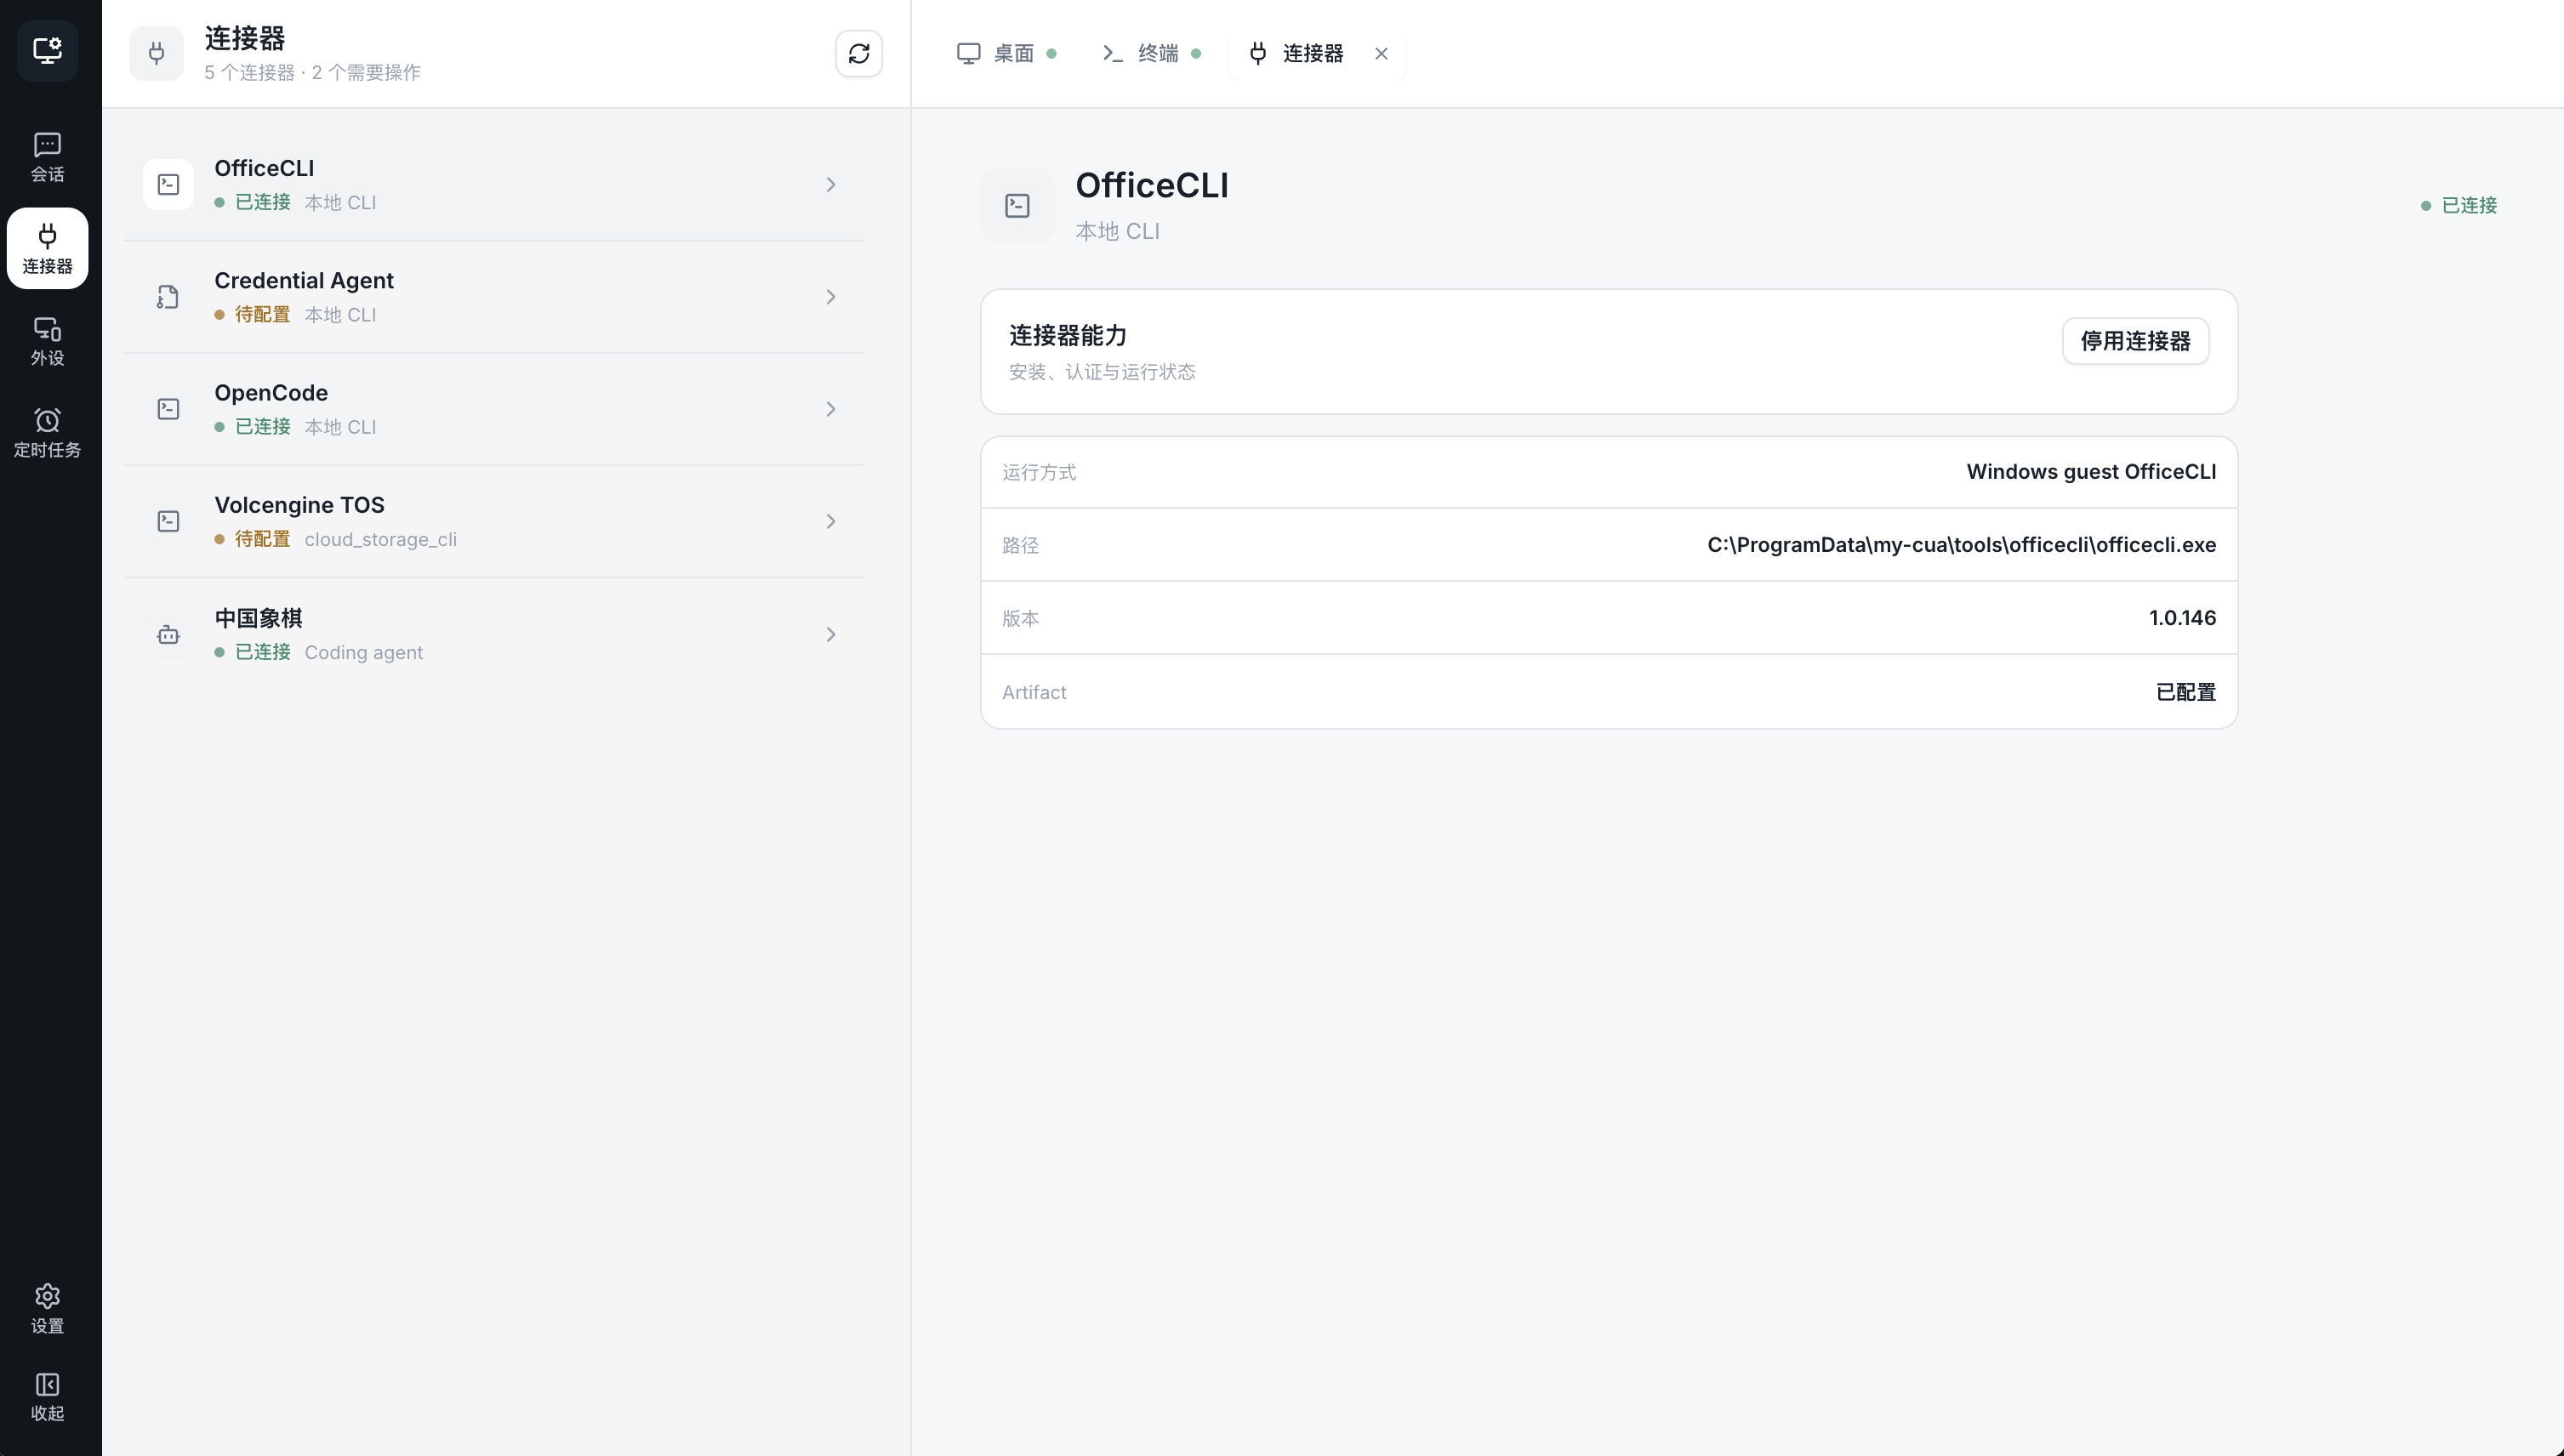2564x1456 pixels.
Task: Click cloud_storage_cli label
Action: pos(380,539)
